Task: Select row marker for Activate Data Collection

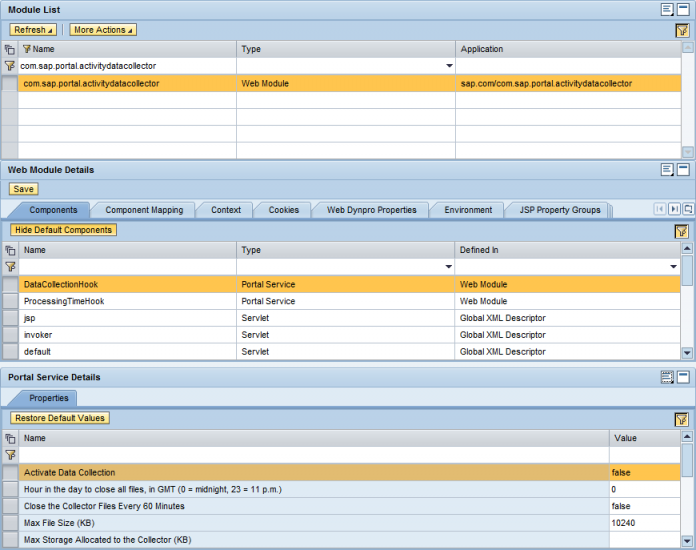Action: [10, 472]
